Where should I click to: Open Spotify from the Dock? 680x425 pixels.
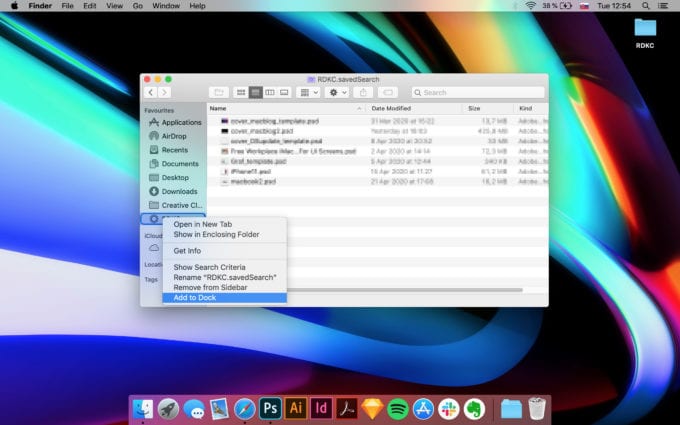click(x=397, y=408)
